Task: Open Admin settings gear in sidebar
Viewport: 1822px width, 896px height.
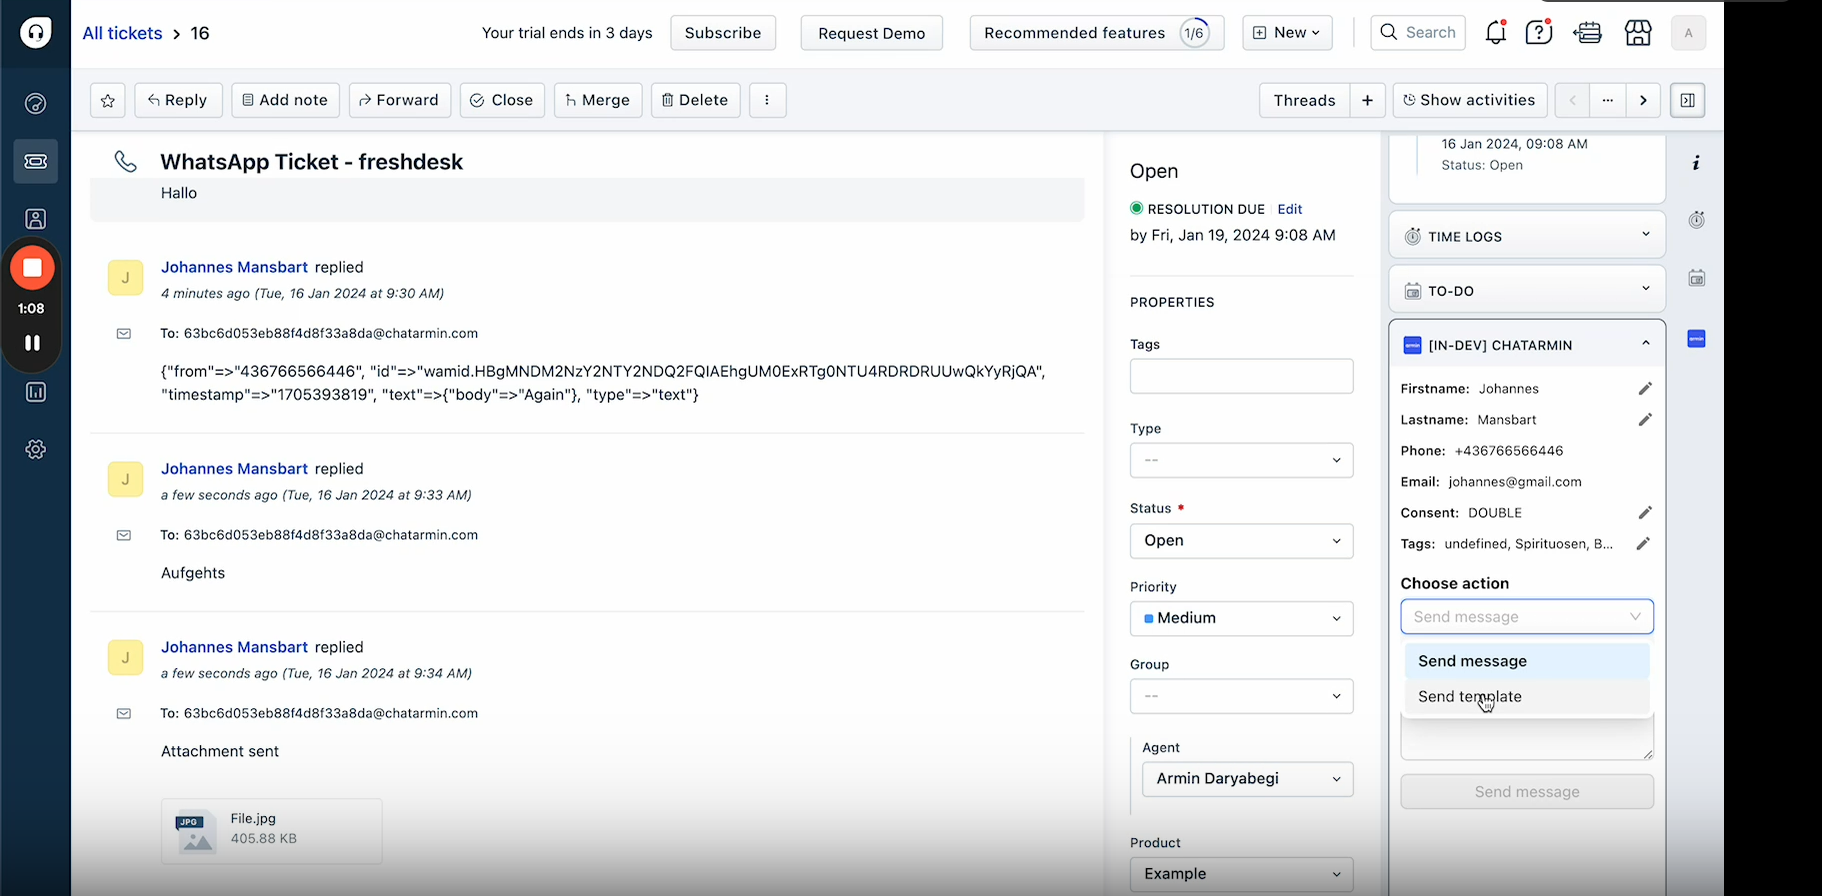Action: click(36, 449)
